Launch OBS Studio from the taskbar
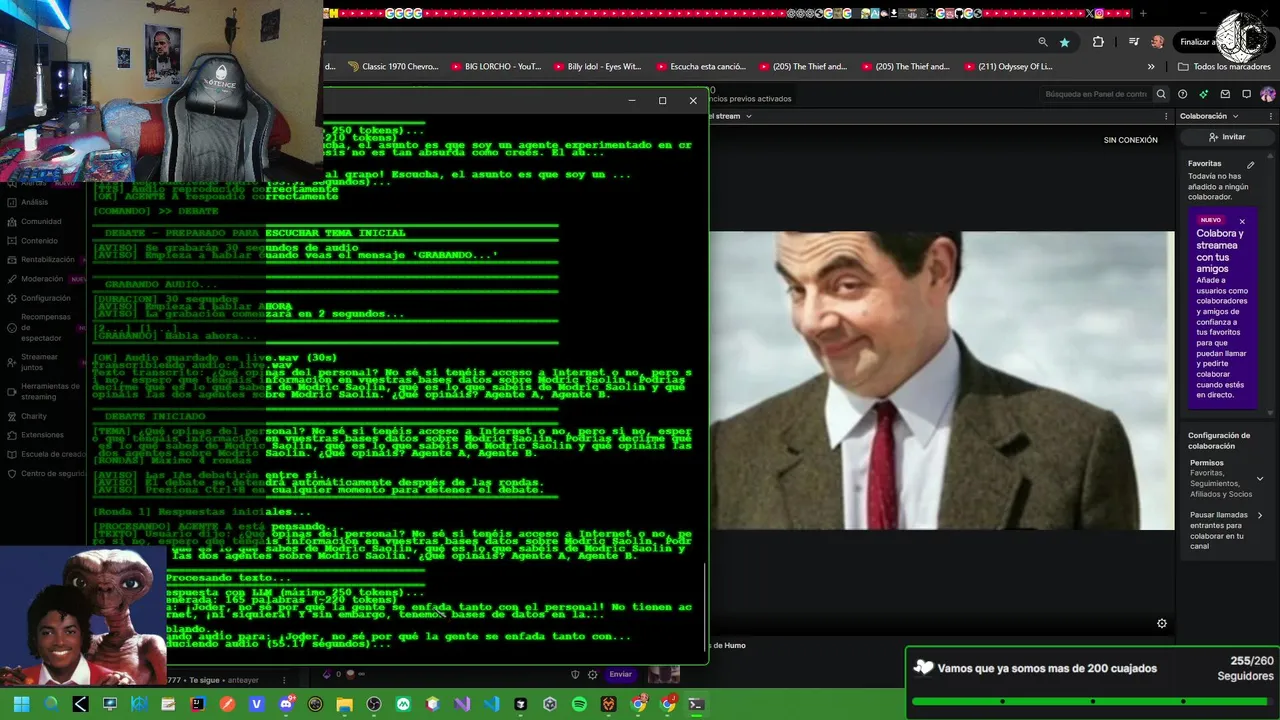Viewport: 1280px width, 720px height. point(374,704)
